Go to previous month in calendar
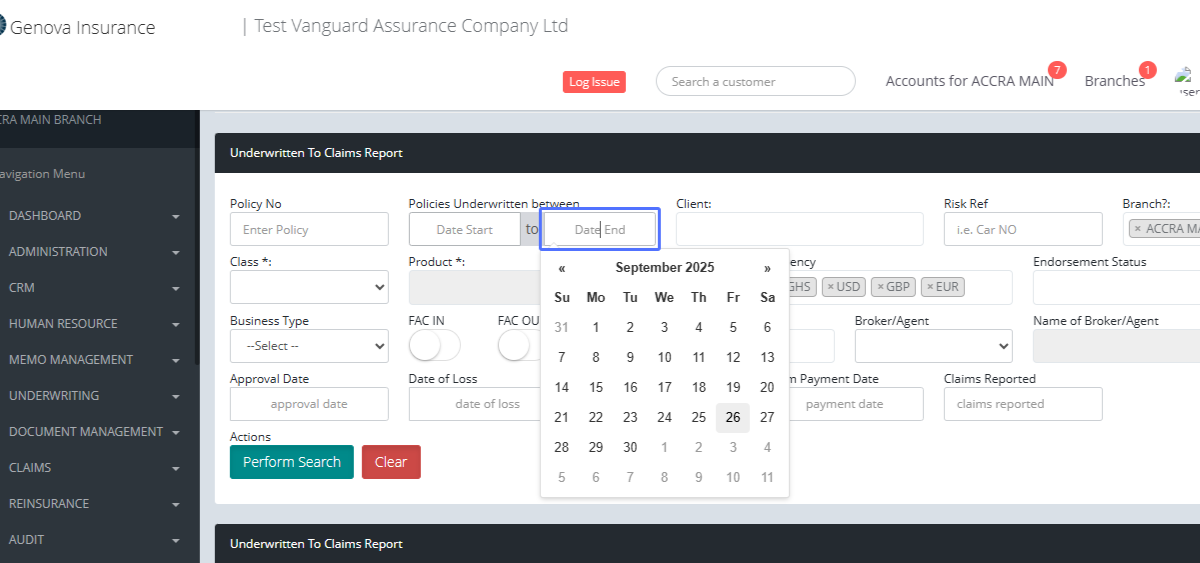The width and height of the screenshot is (1200, 563). coord(562,268)
